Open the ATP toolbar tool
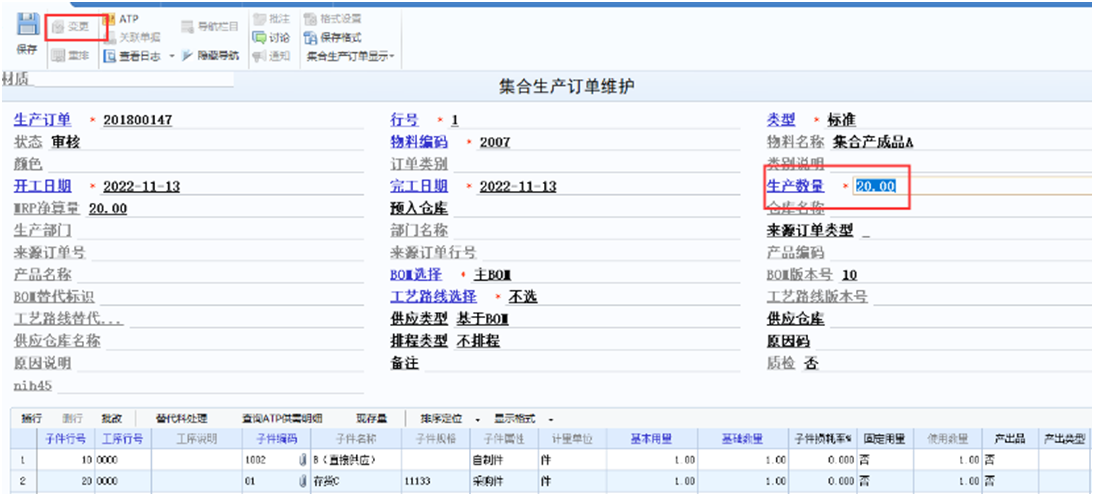 [x=121, y=19]
